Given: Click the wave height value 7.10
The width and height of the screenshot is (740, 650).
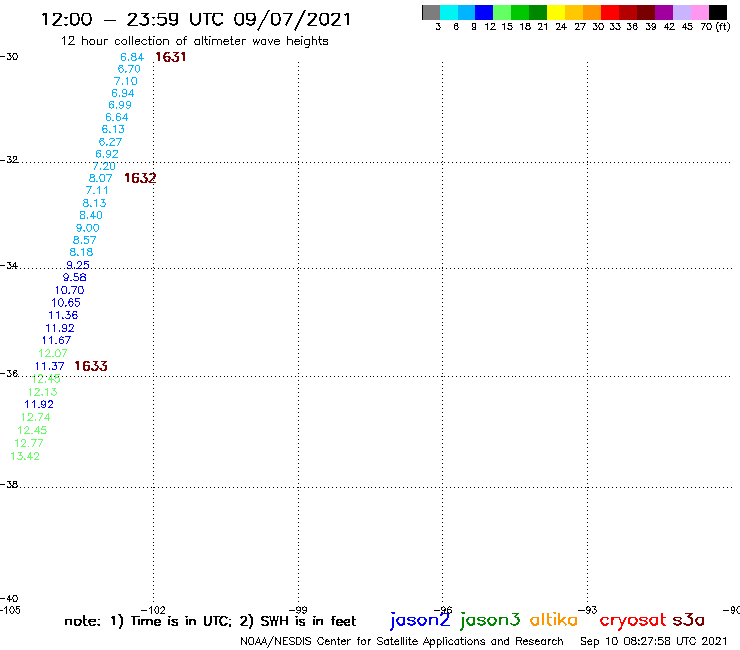Looking at the screenshot, I should click(126, 81).
